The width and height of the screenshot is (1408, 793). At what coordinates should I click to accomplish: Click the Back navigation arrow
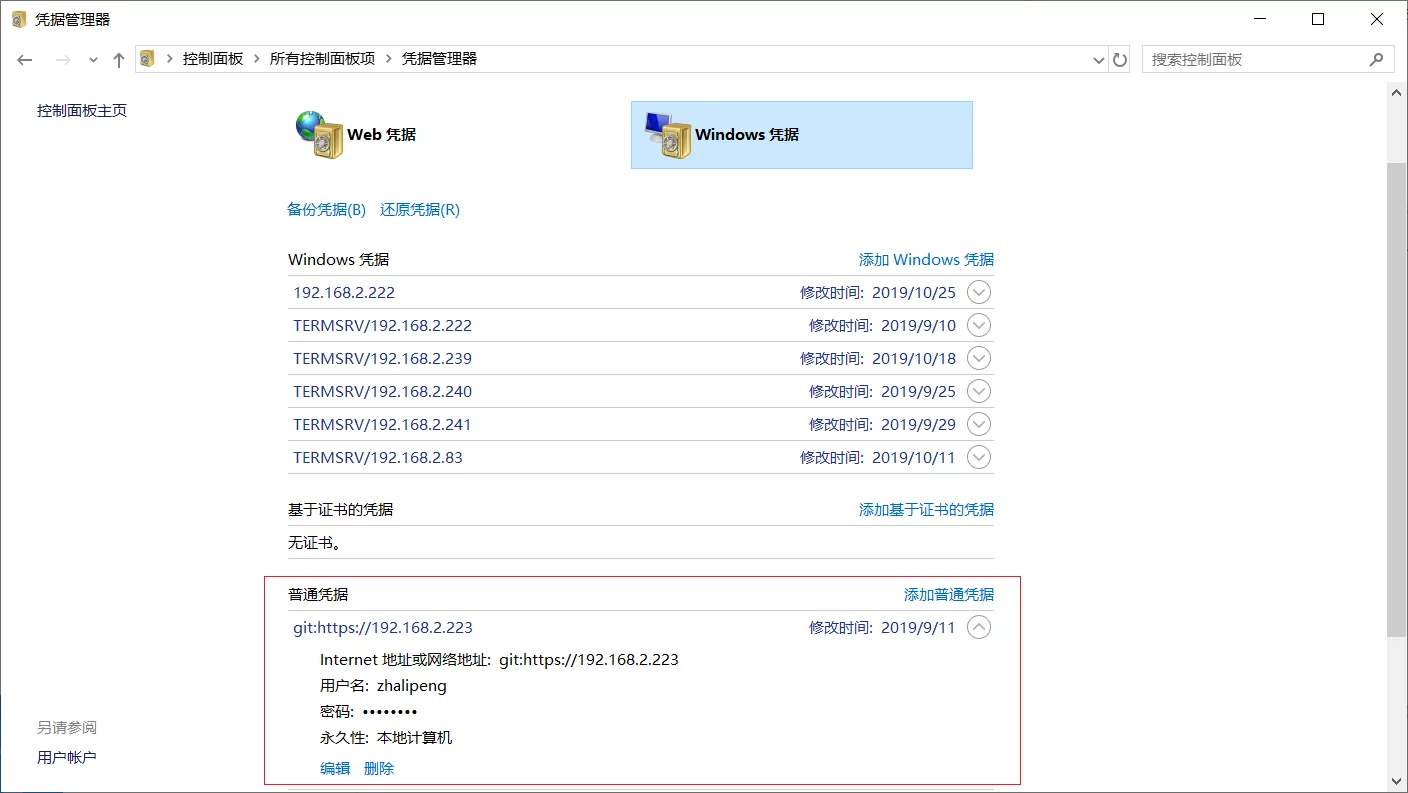(x=25, y=60)
